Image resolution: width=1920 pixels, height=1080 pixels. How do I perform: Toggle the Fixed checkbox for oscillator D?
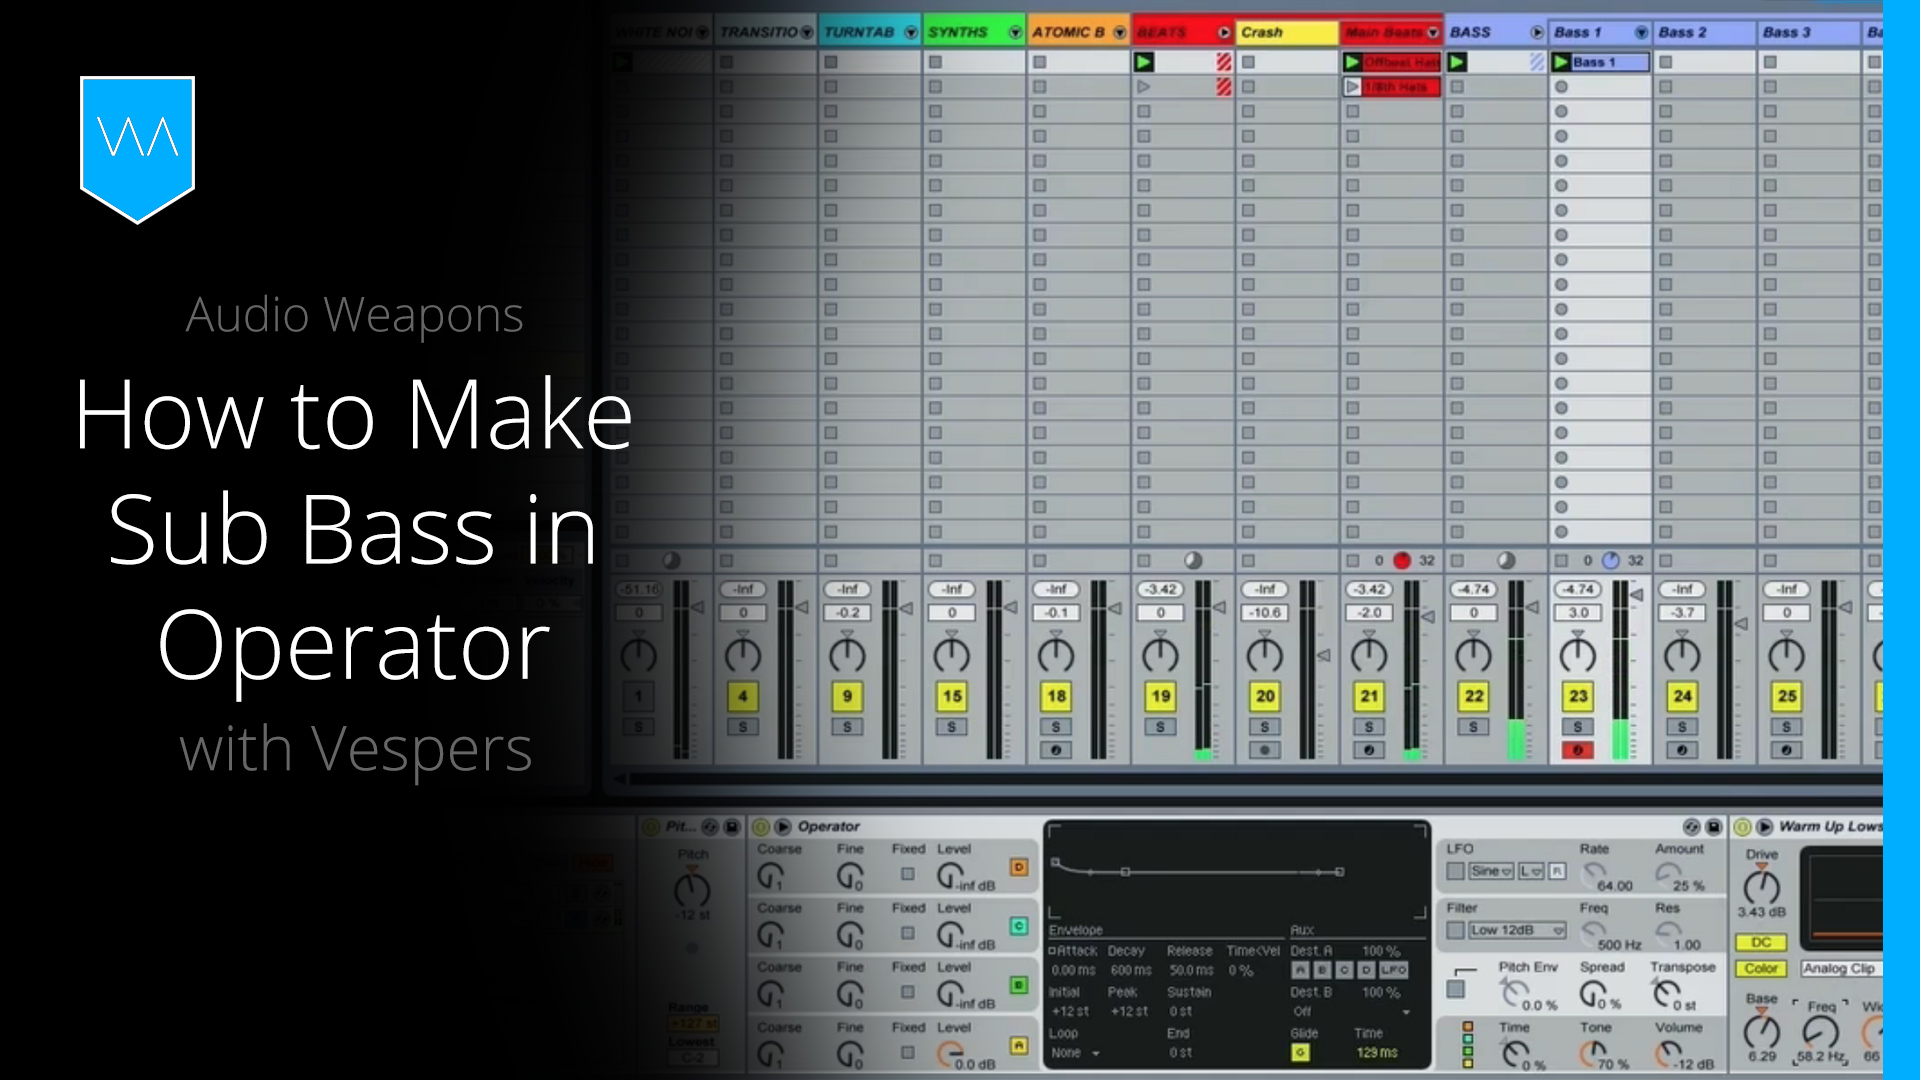pyautogui.click(x=908, y=874)
